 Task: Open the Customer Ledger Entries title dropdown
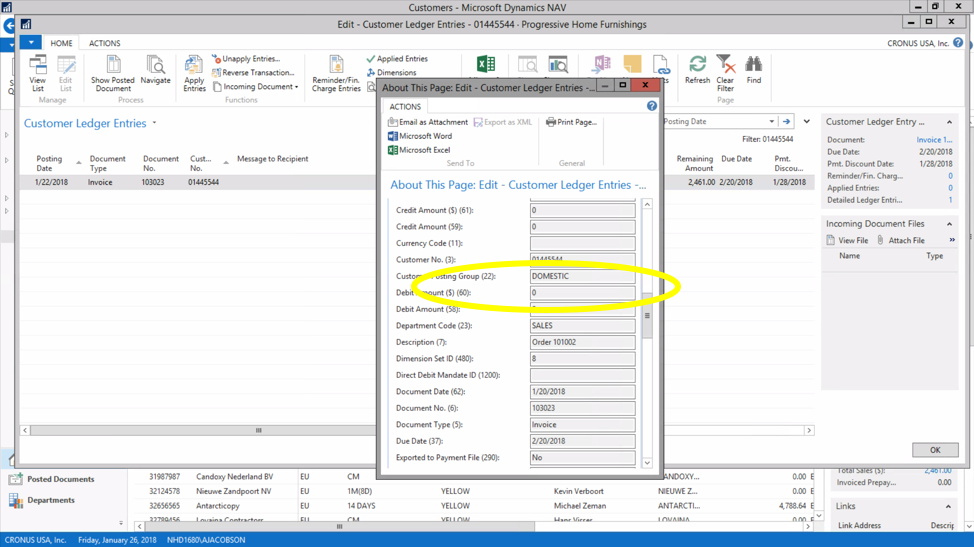pyautogui.click(x=155, y=123)
